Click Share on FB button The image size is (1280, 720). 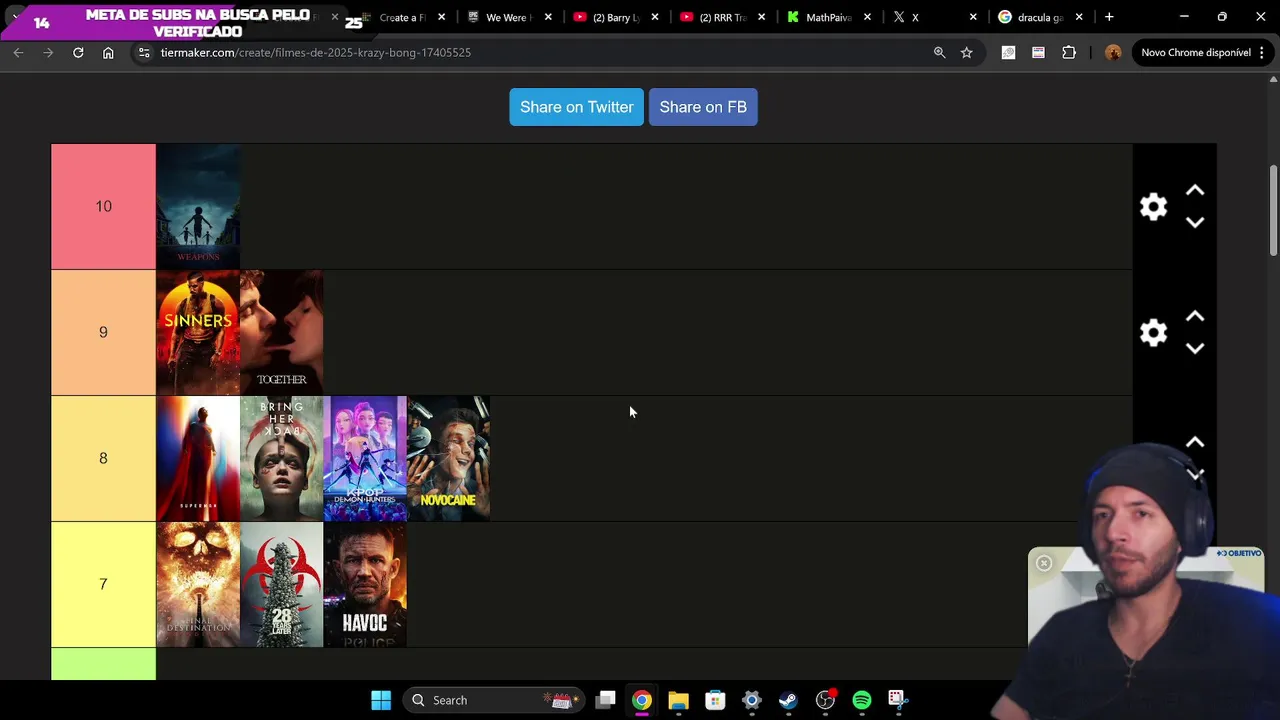pyautogui.click(x=703, y=107)
